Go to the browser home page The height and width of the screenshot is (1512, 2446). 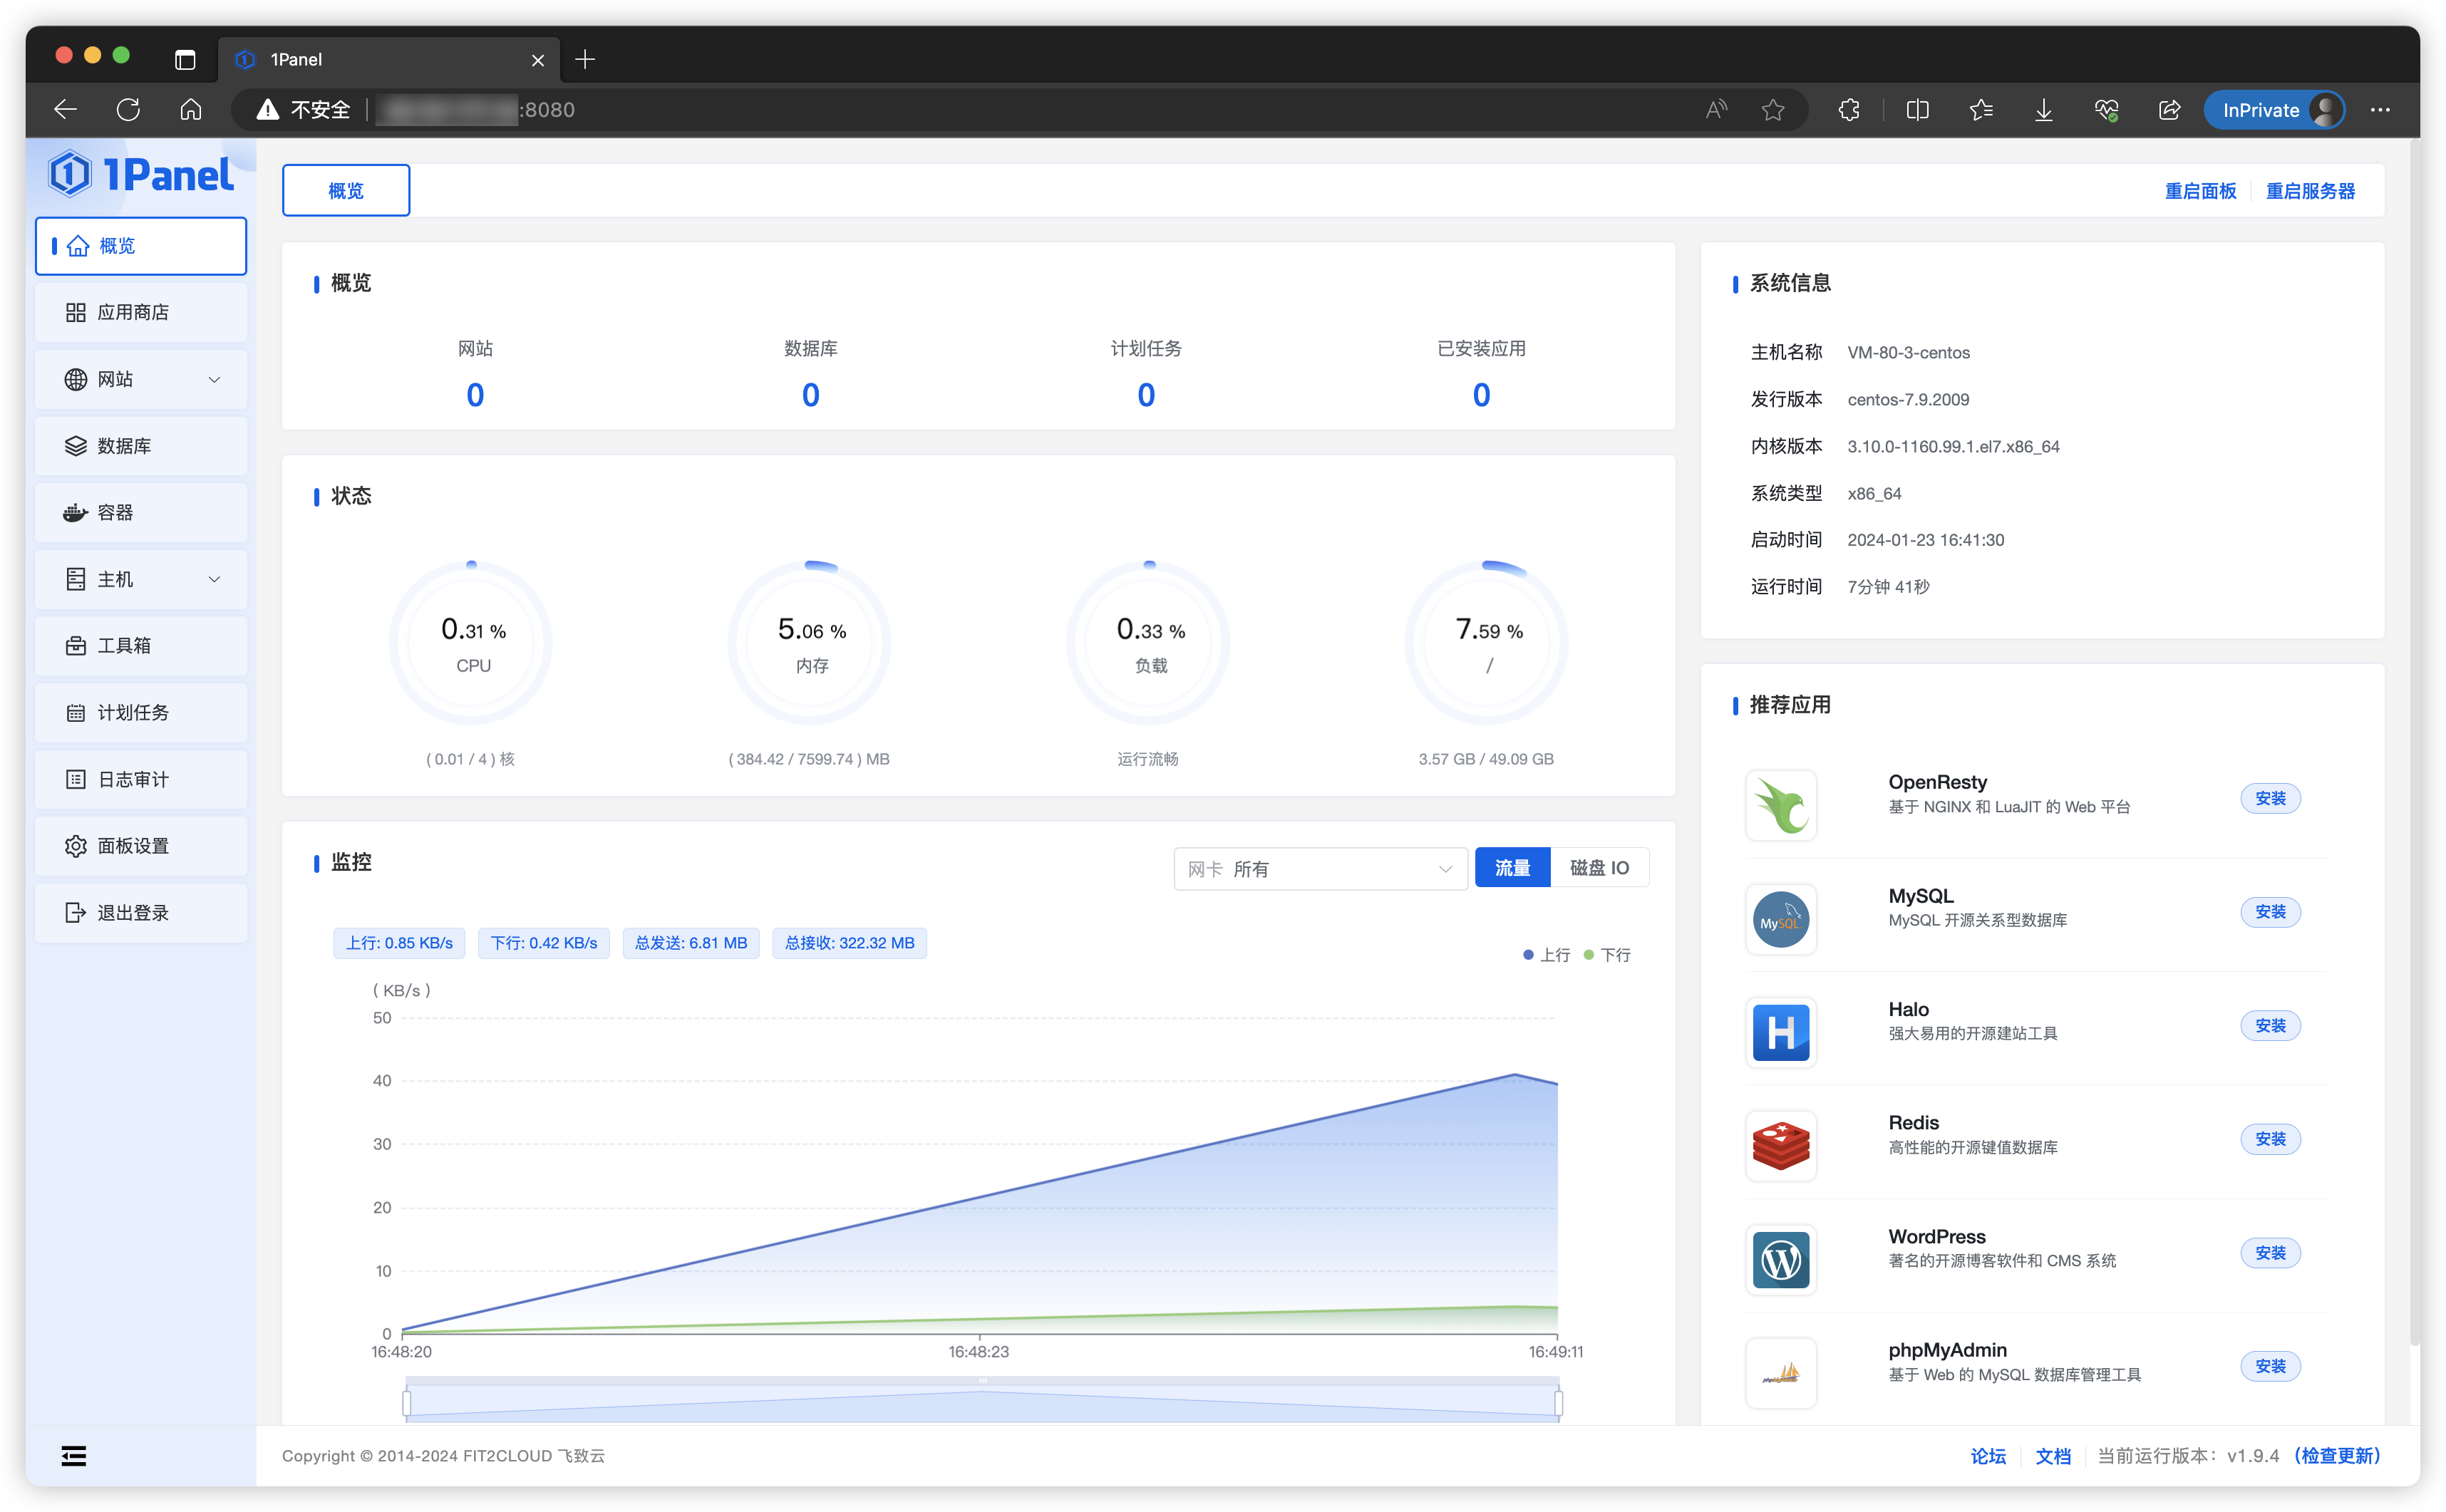[x=191, y=110]
